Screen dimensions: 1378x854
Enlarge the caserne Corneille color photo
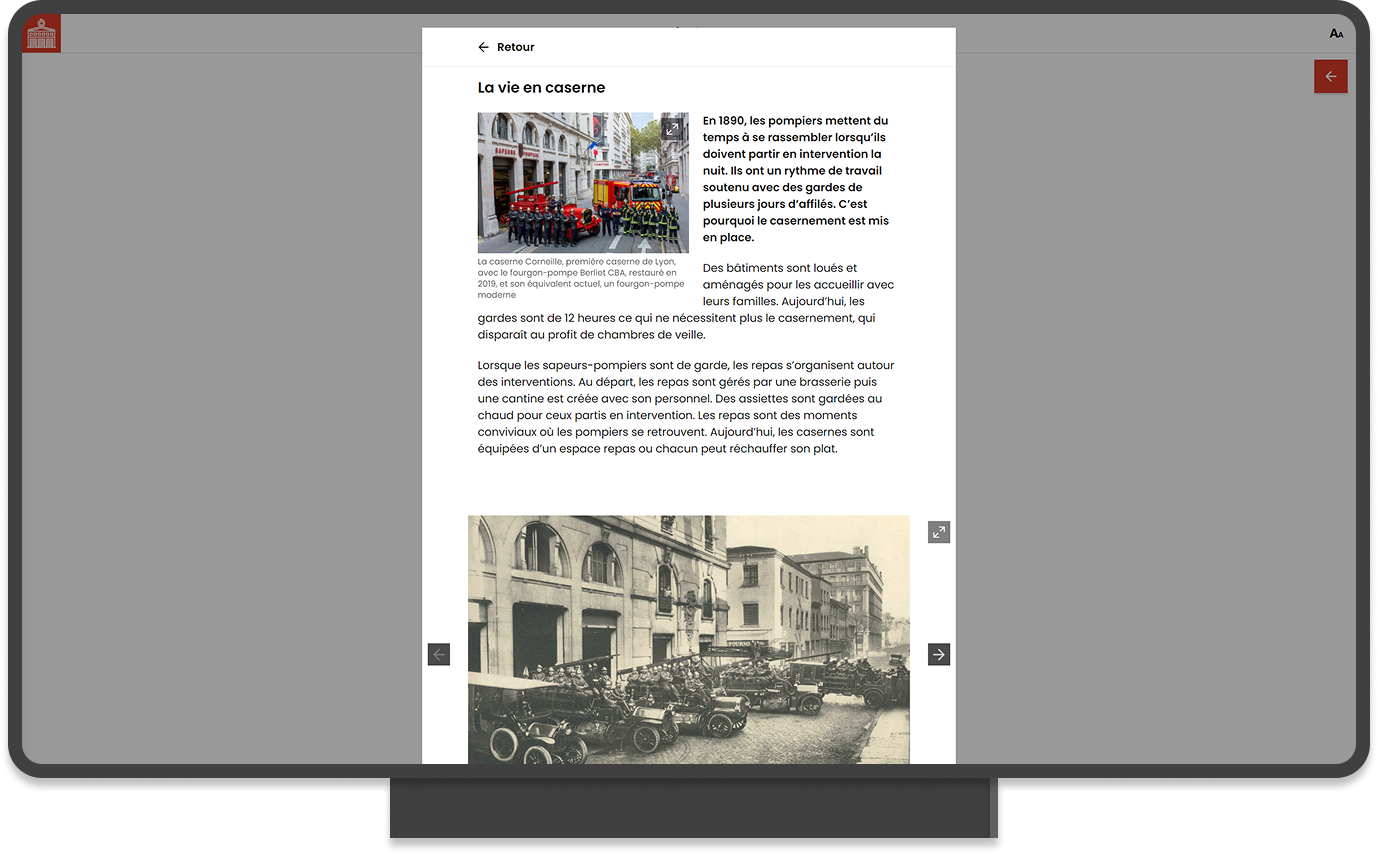coord(672,129)
